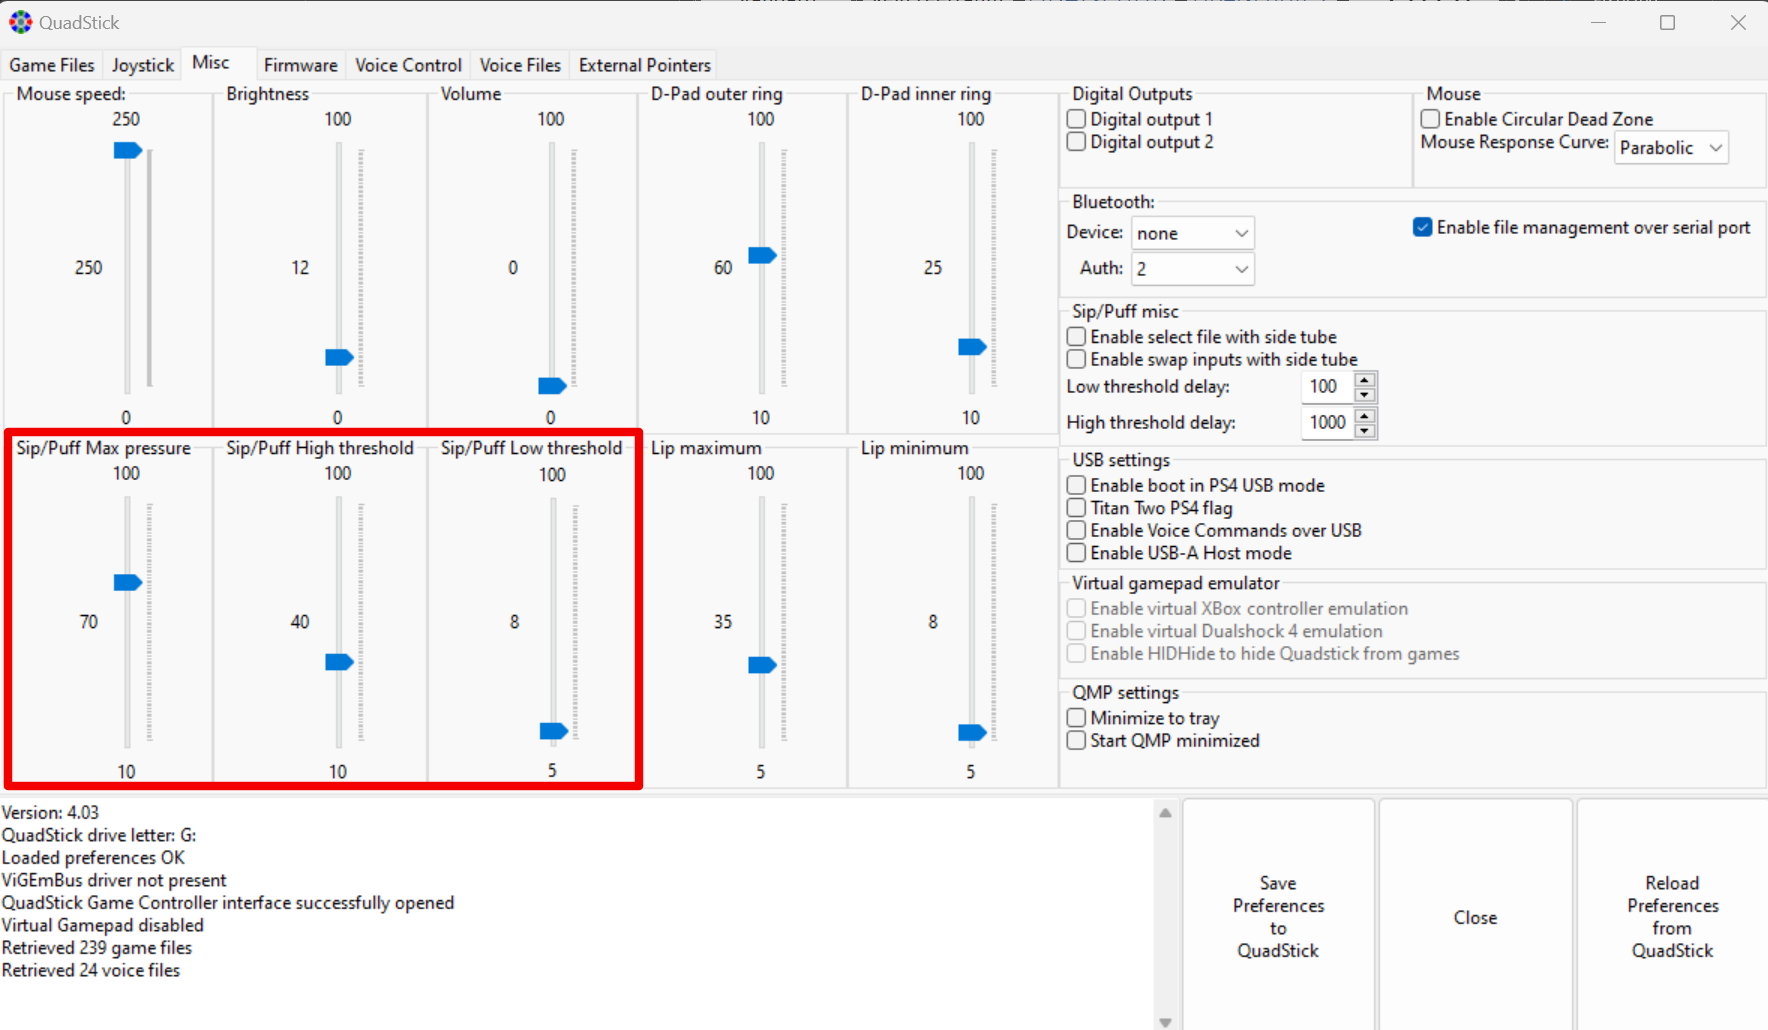Enable Circular Dead Zone for mouse
The width and height of the screenshot is (1768, 1030).
tap(1431, 119)
